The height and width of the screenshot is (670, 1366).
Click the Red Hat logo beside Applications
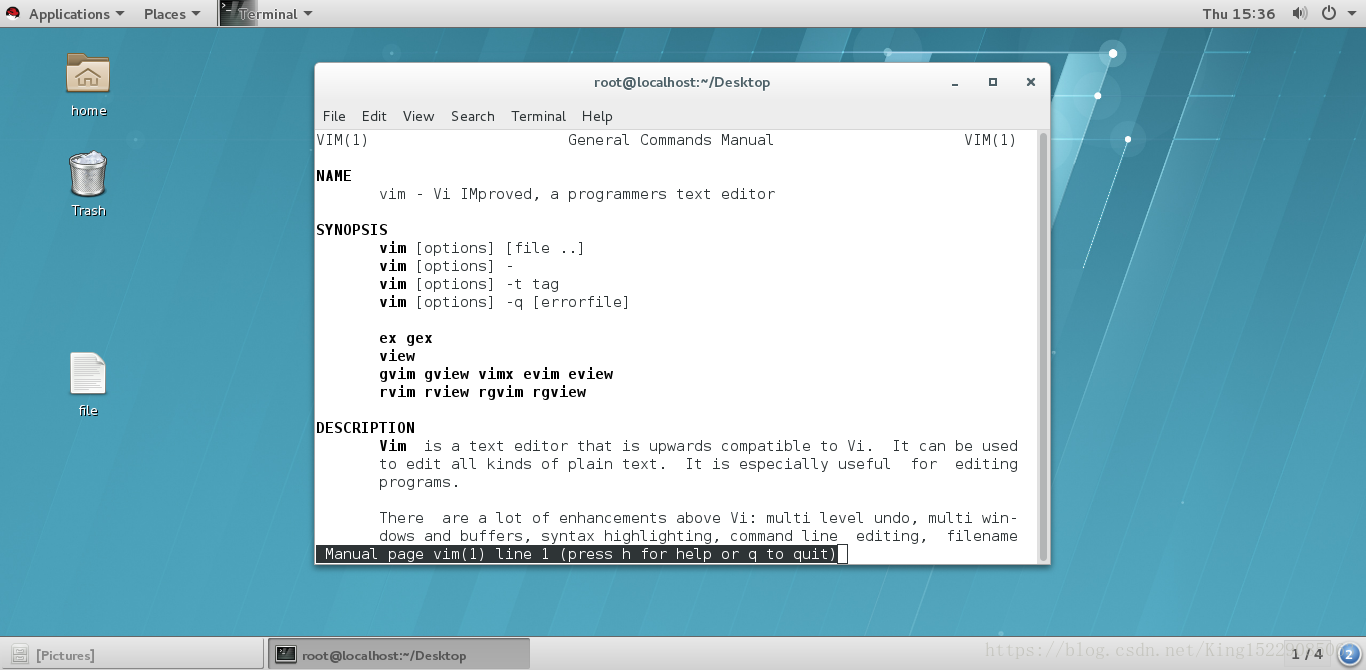[x=13, y=14]
